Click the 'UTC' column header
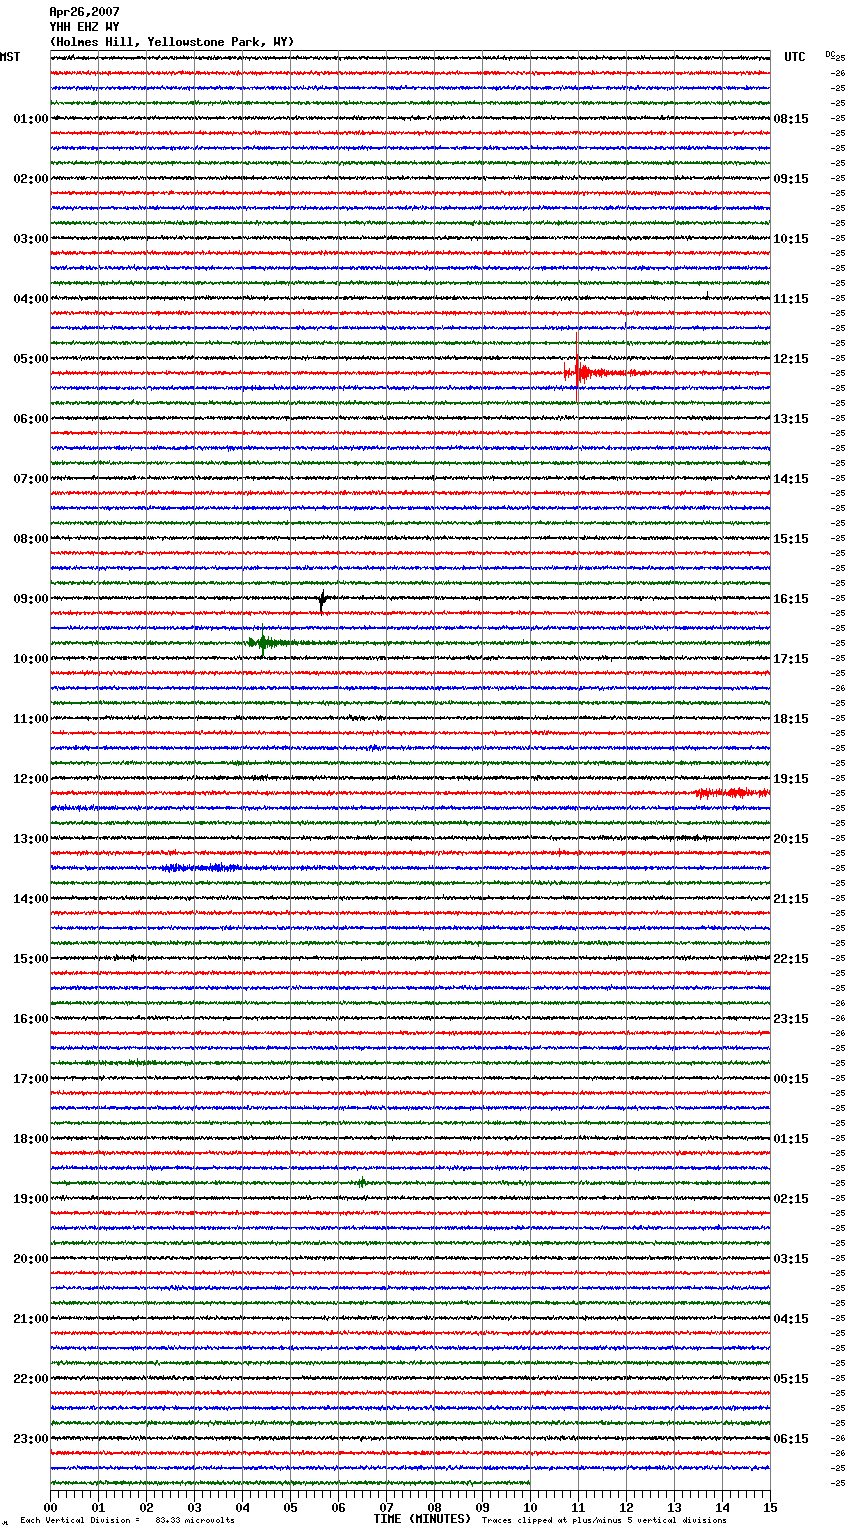Viewport: 850px width, 1534px height. 795,57
